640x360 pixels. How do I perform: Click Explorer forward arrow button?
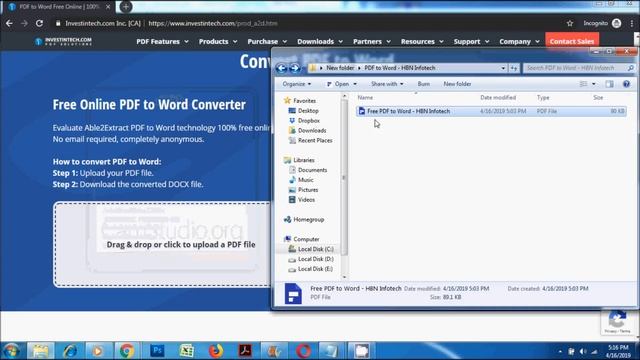coord(294,68)
